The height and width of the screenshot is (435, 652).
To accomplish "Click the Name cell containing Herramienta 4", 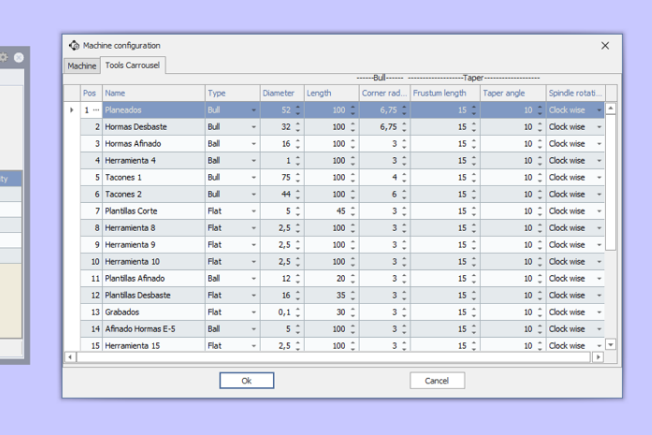I will tap(152, 160).
